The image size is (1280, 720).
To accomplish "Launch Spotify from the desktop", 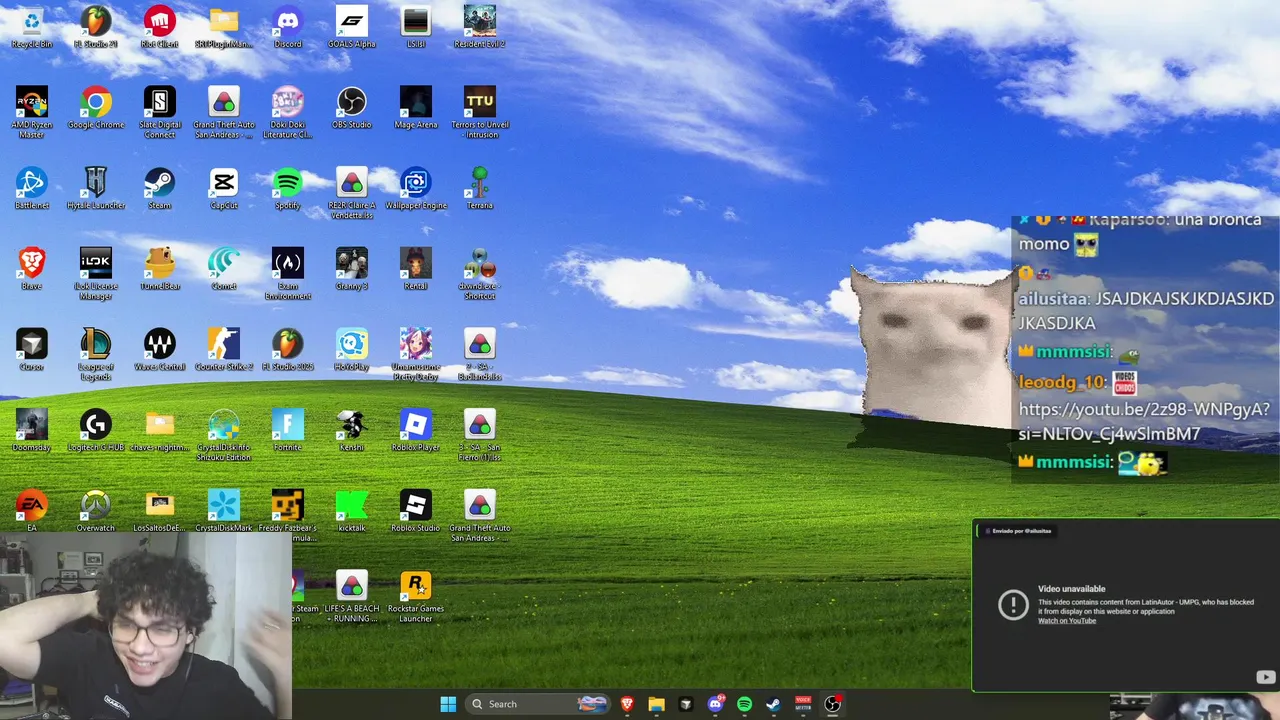I will 288,188.
